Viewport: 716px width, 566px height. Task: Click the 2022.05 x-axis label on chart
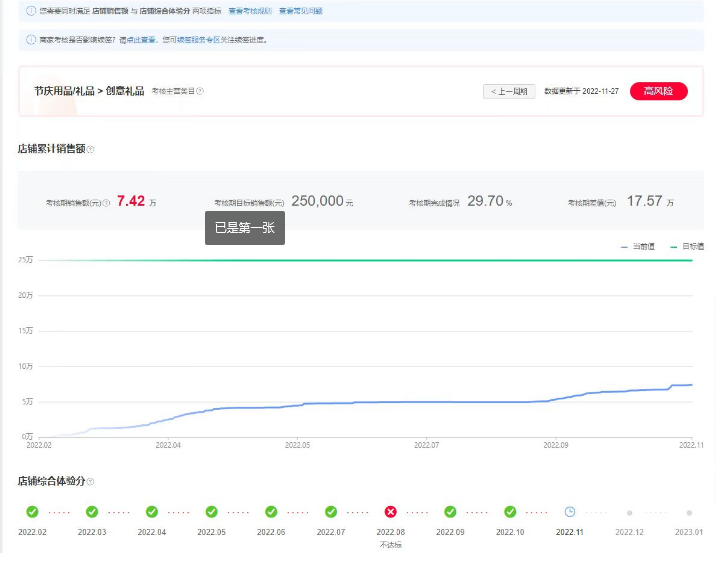tap(297, 445)
